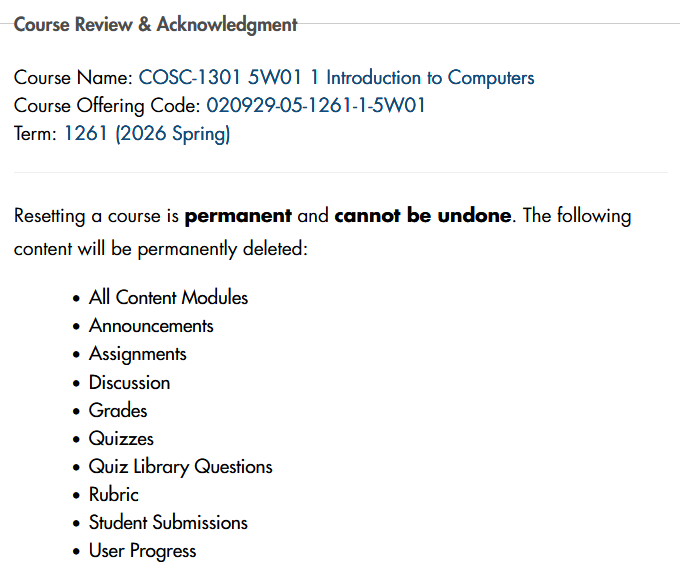
Task: Click the User Progress list item
Action: (142, 552)
